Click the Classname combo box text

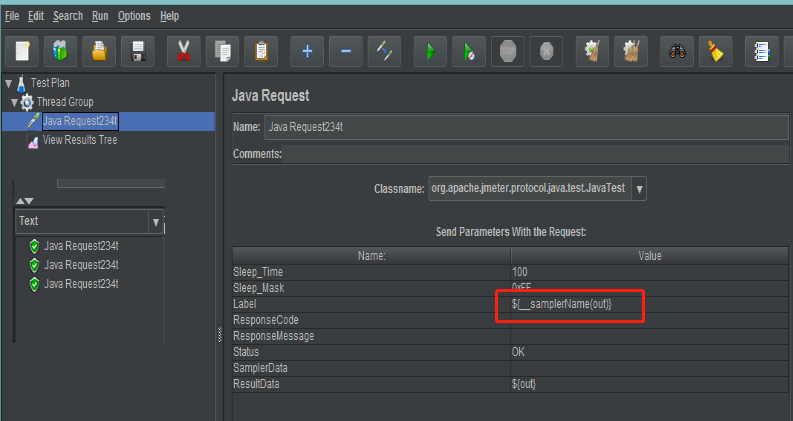tap(530, 189)
